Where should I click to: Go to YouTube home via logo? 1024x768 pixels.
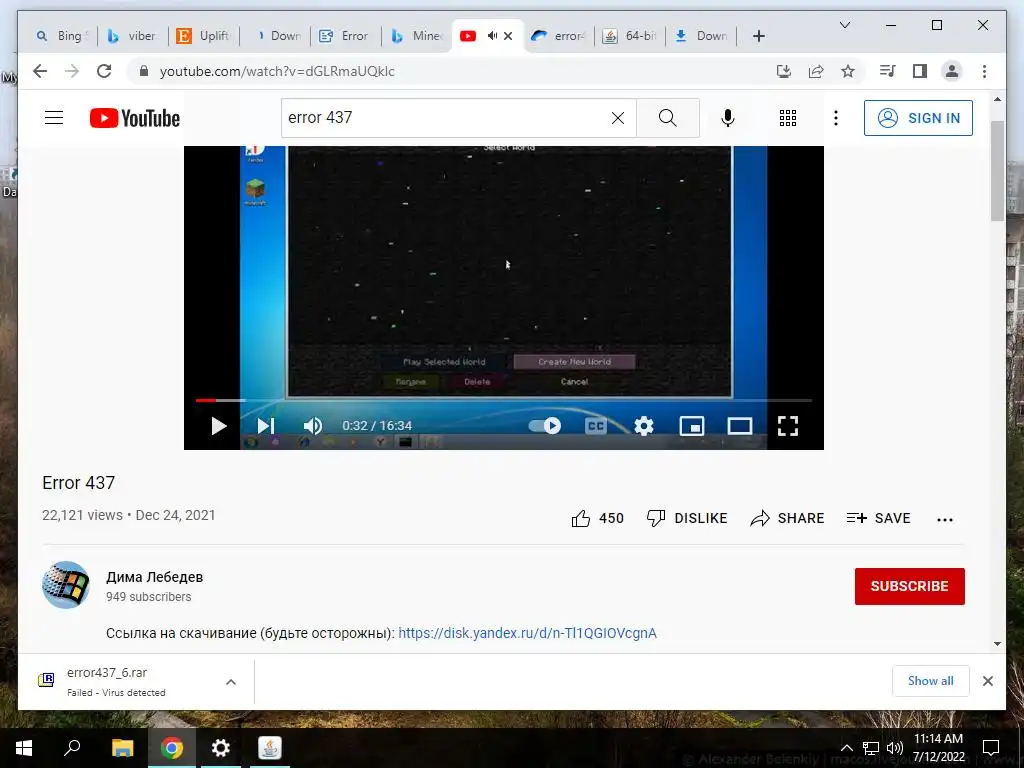[135, 118]
